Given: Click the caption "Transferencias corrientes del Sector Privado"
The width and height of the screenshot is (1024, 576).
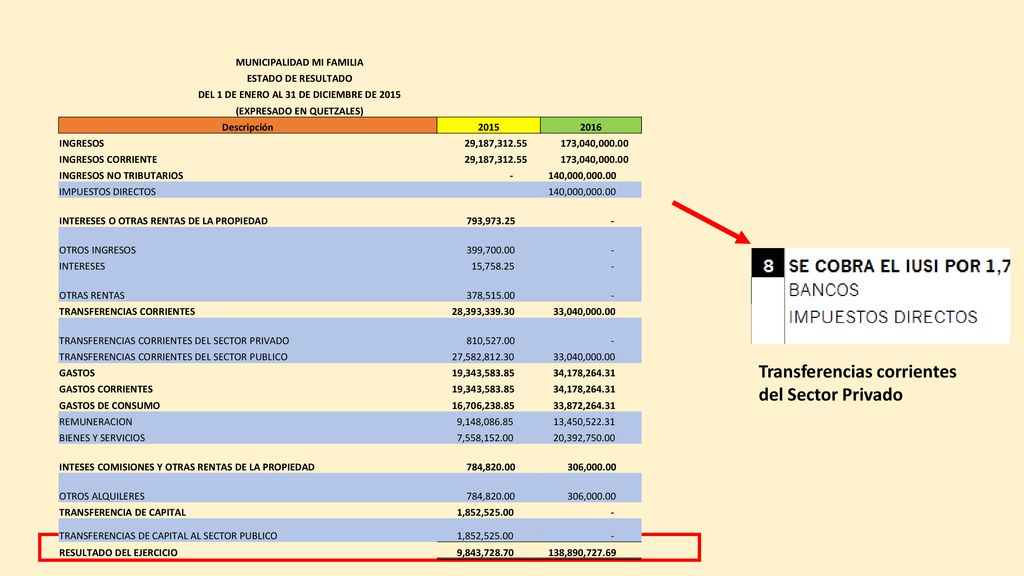Looking at the screenshot, I should pos(857,383).
